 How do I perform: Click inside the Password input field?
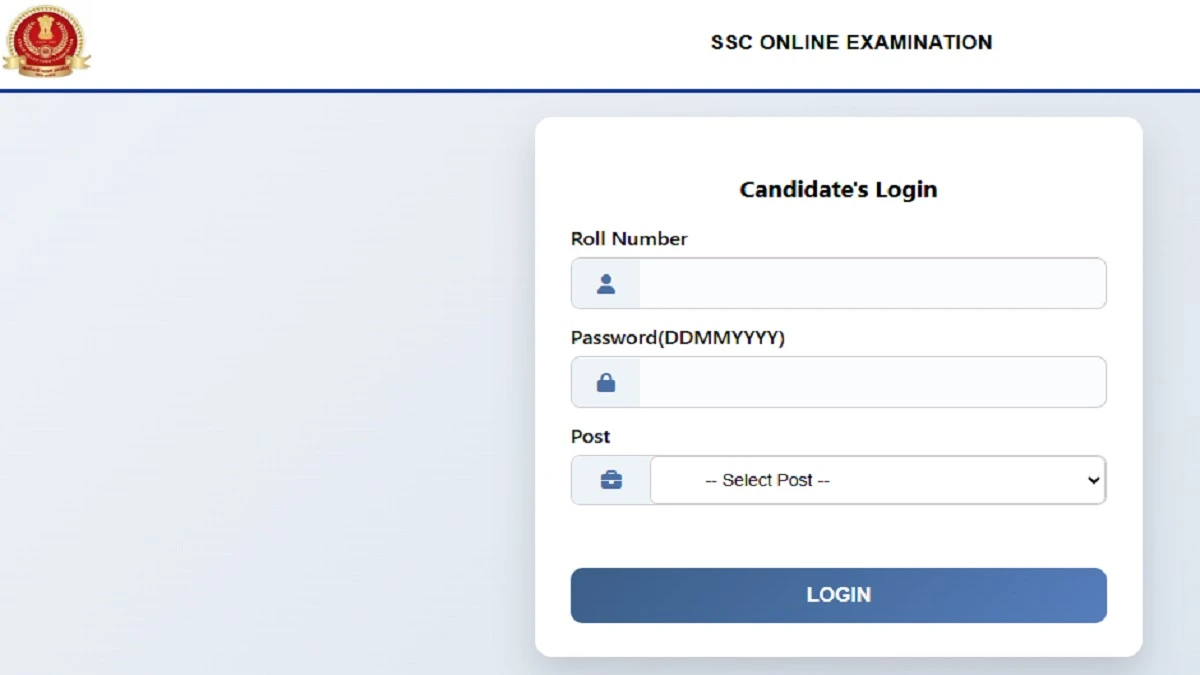point(870,381)
